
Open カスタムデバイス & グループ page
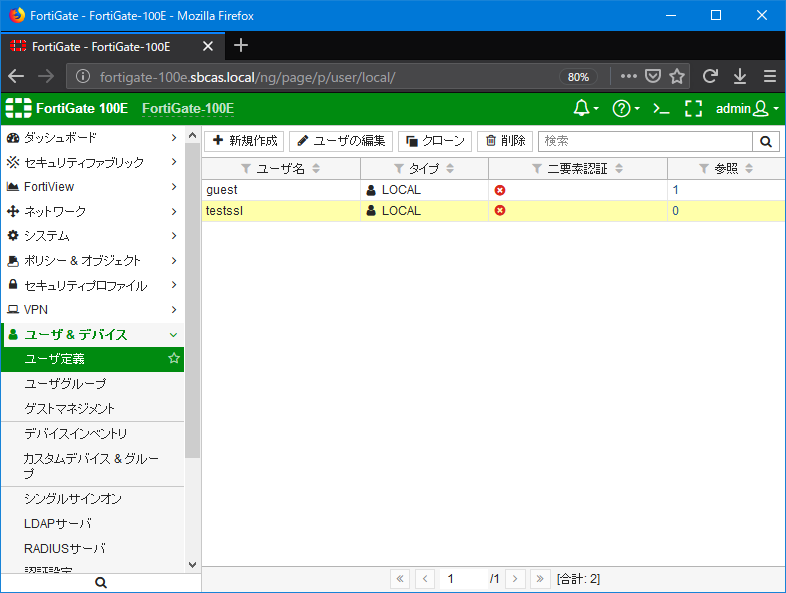click(93, 465)
